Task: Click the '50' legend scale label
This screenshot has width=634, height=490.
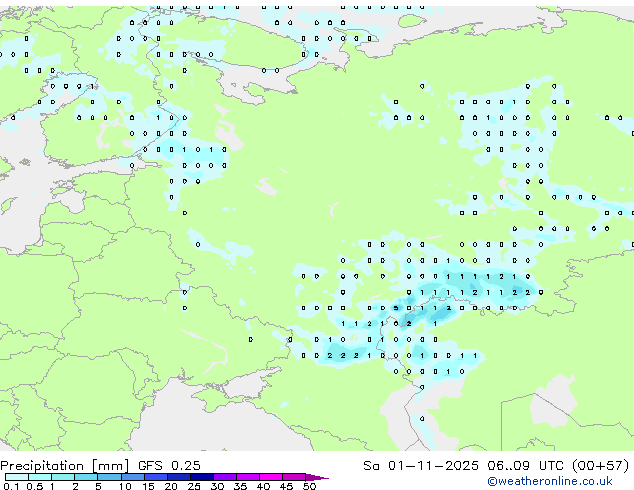Action: pos(309,486)
